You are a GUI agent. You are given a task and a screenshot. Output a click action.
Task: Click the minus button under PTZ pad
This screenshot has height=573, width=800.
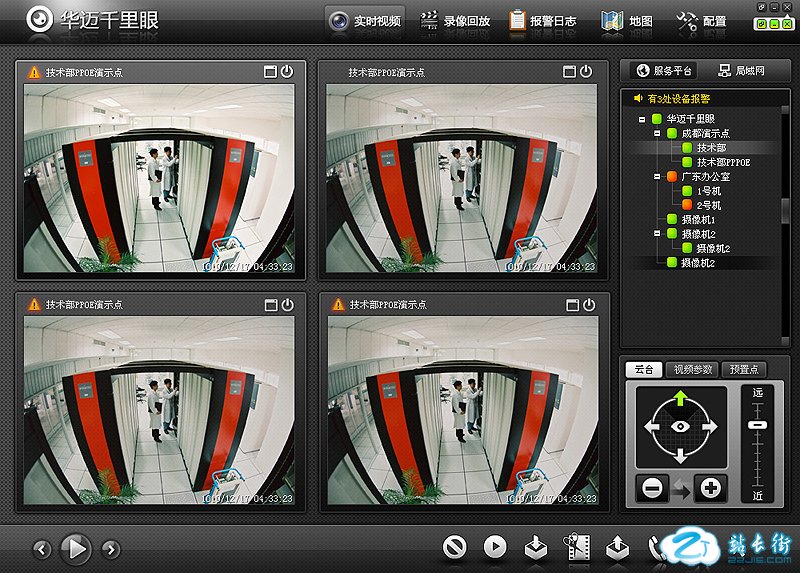point(651,489)
